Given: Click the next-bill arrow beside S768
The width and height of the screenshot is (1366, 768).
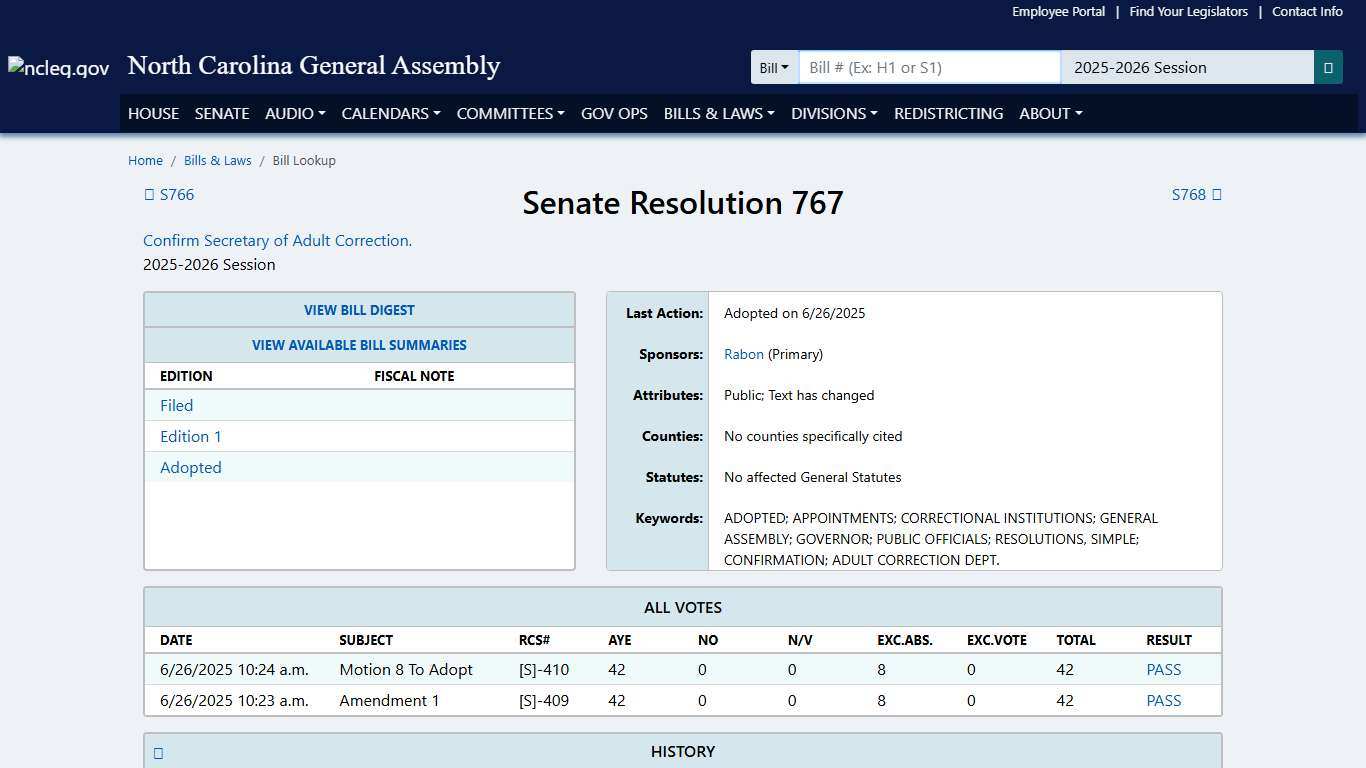Looking at the screenshot, I should click(1219, 194).
